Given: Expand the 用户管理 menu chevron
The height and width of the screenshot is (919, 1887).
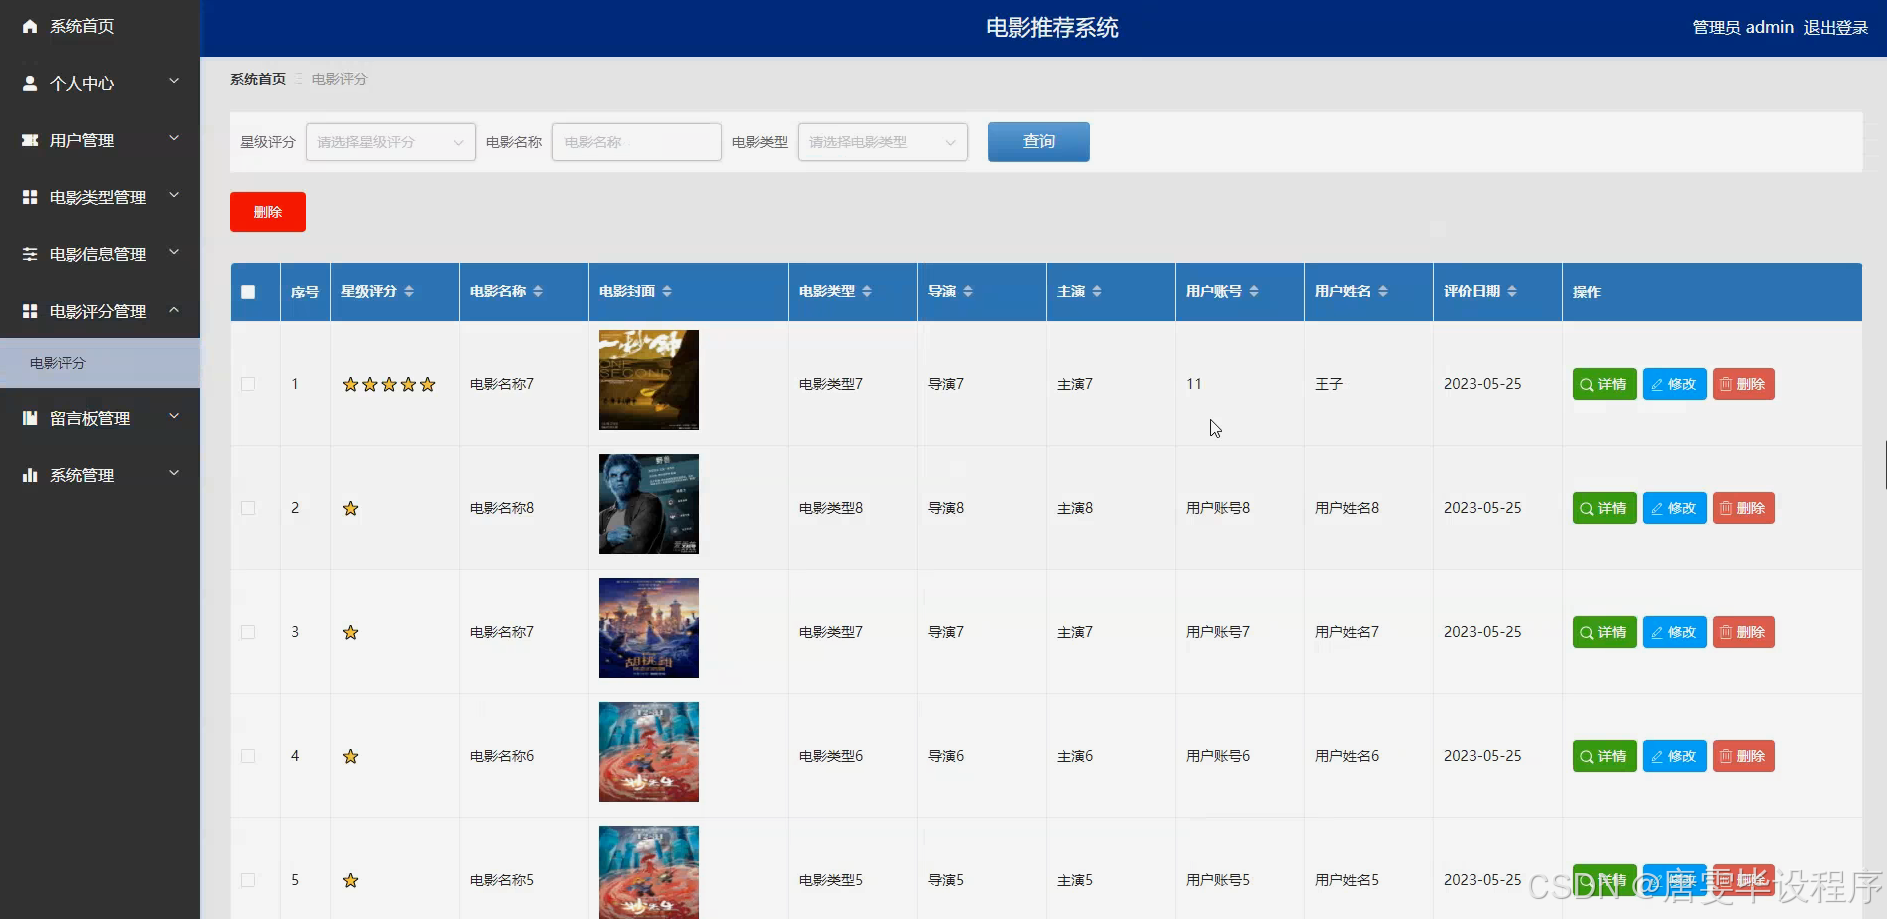Looking at the screenshot, I should [x=174, y=138].
